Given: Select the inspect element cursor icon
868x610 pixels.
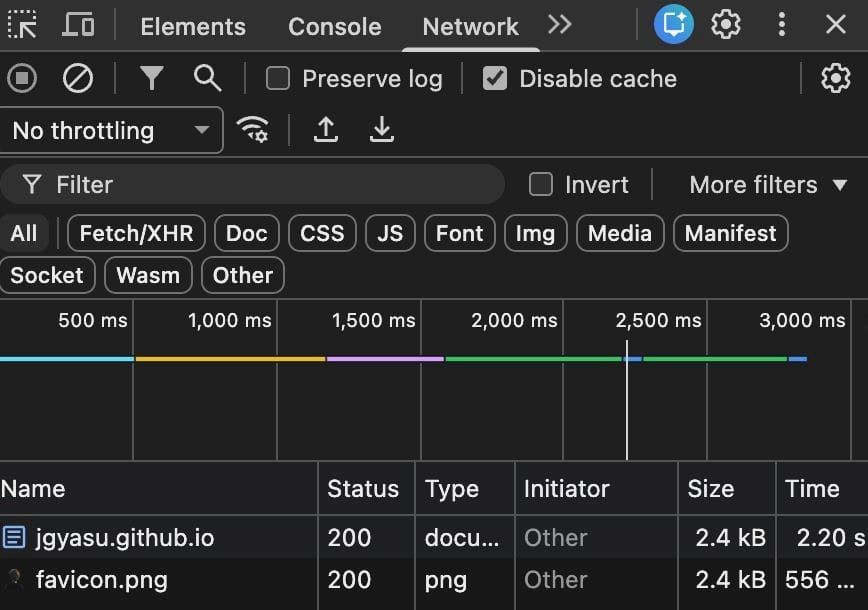Looking at the screenshot, I should pyautogui.click(x=22, y=23).
